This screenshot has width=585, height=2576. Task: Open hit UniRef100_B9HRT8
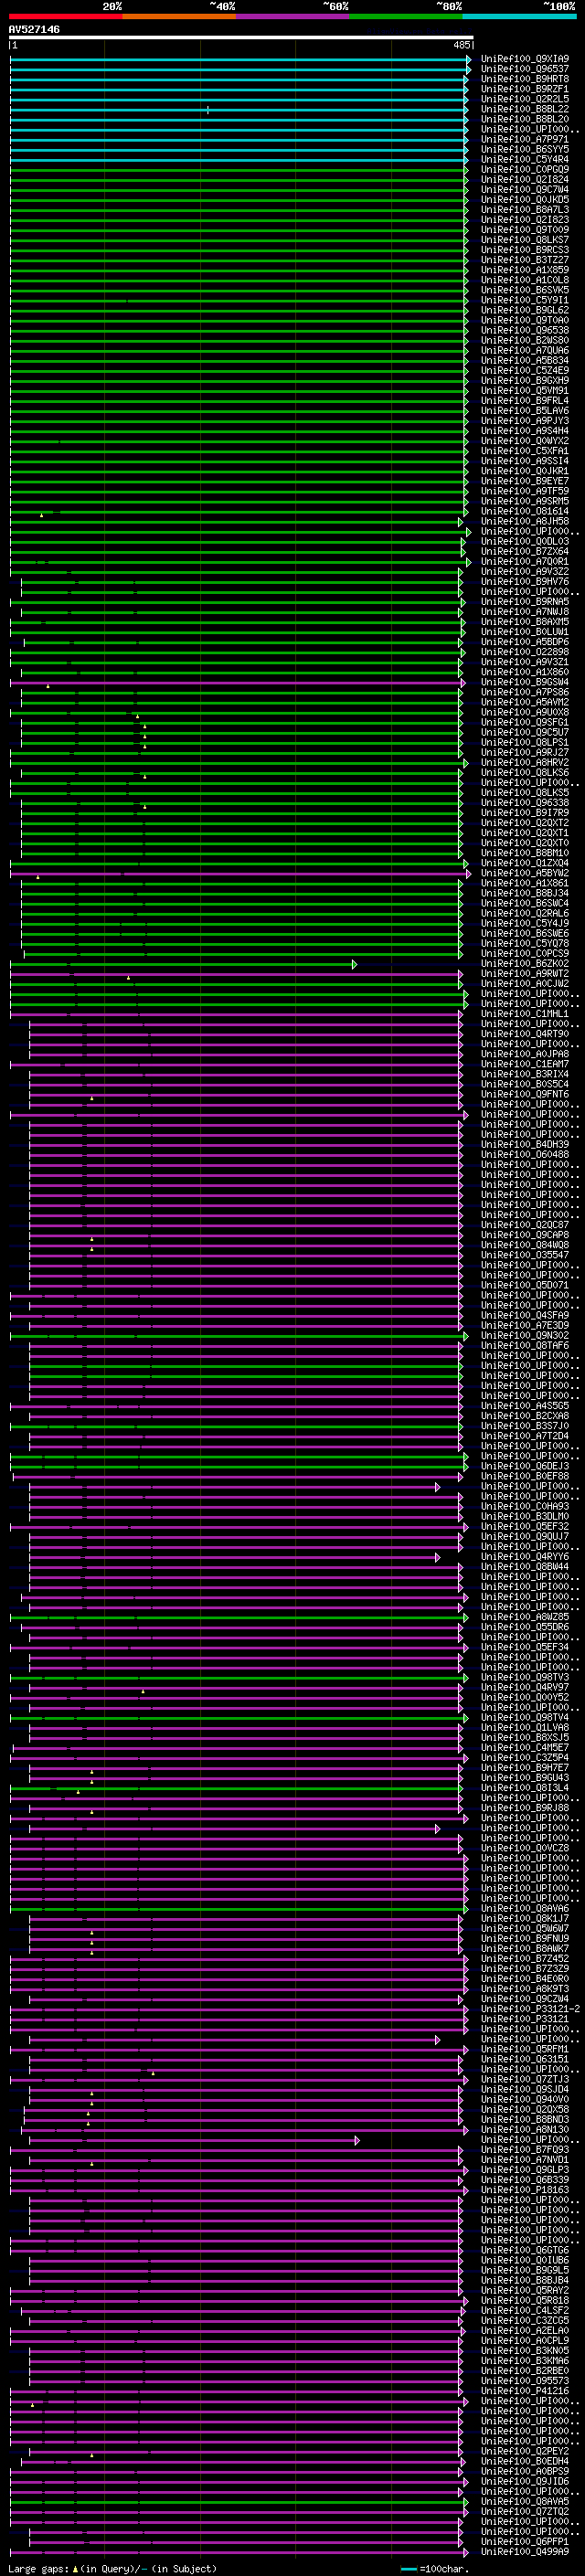[525, 79]
